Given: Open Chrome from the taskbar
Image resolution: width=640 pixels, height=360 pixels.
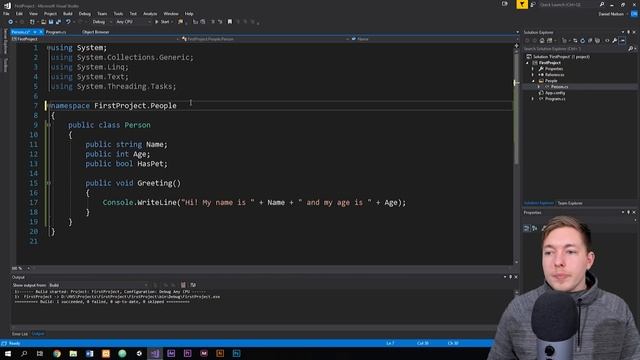Looking at the screenshot, I should click(57, 353).
